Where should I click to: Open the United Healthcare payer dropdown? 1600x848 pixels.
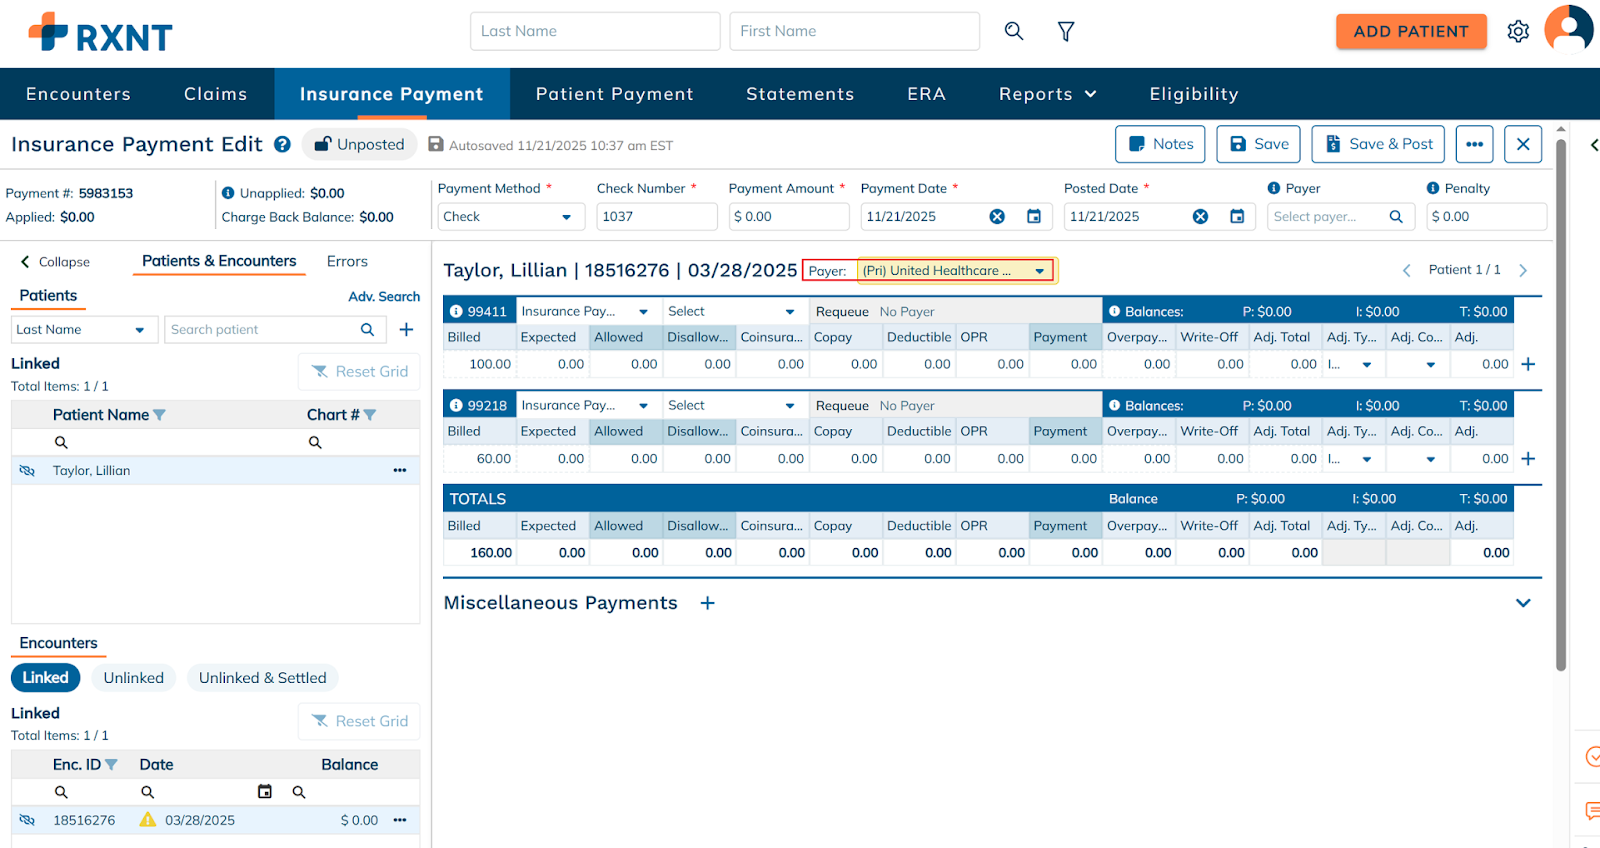pos(954,270)
